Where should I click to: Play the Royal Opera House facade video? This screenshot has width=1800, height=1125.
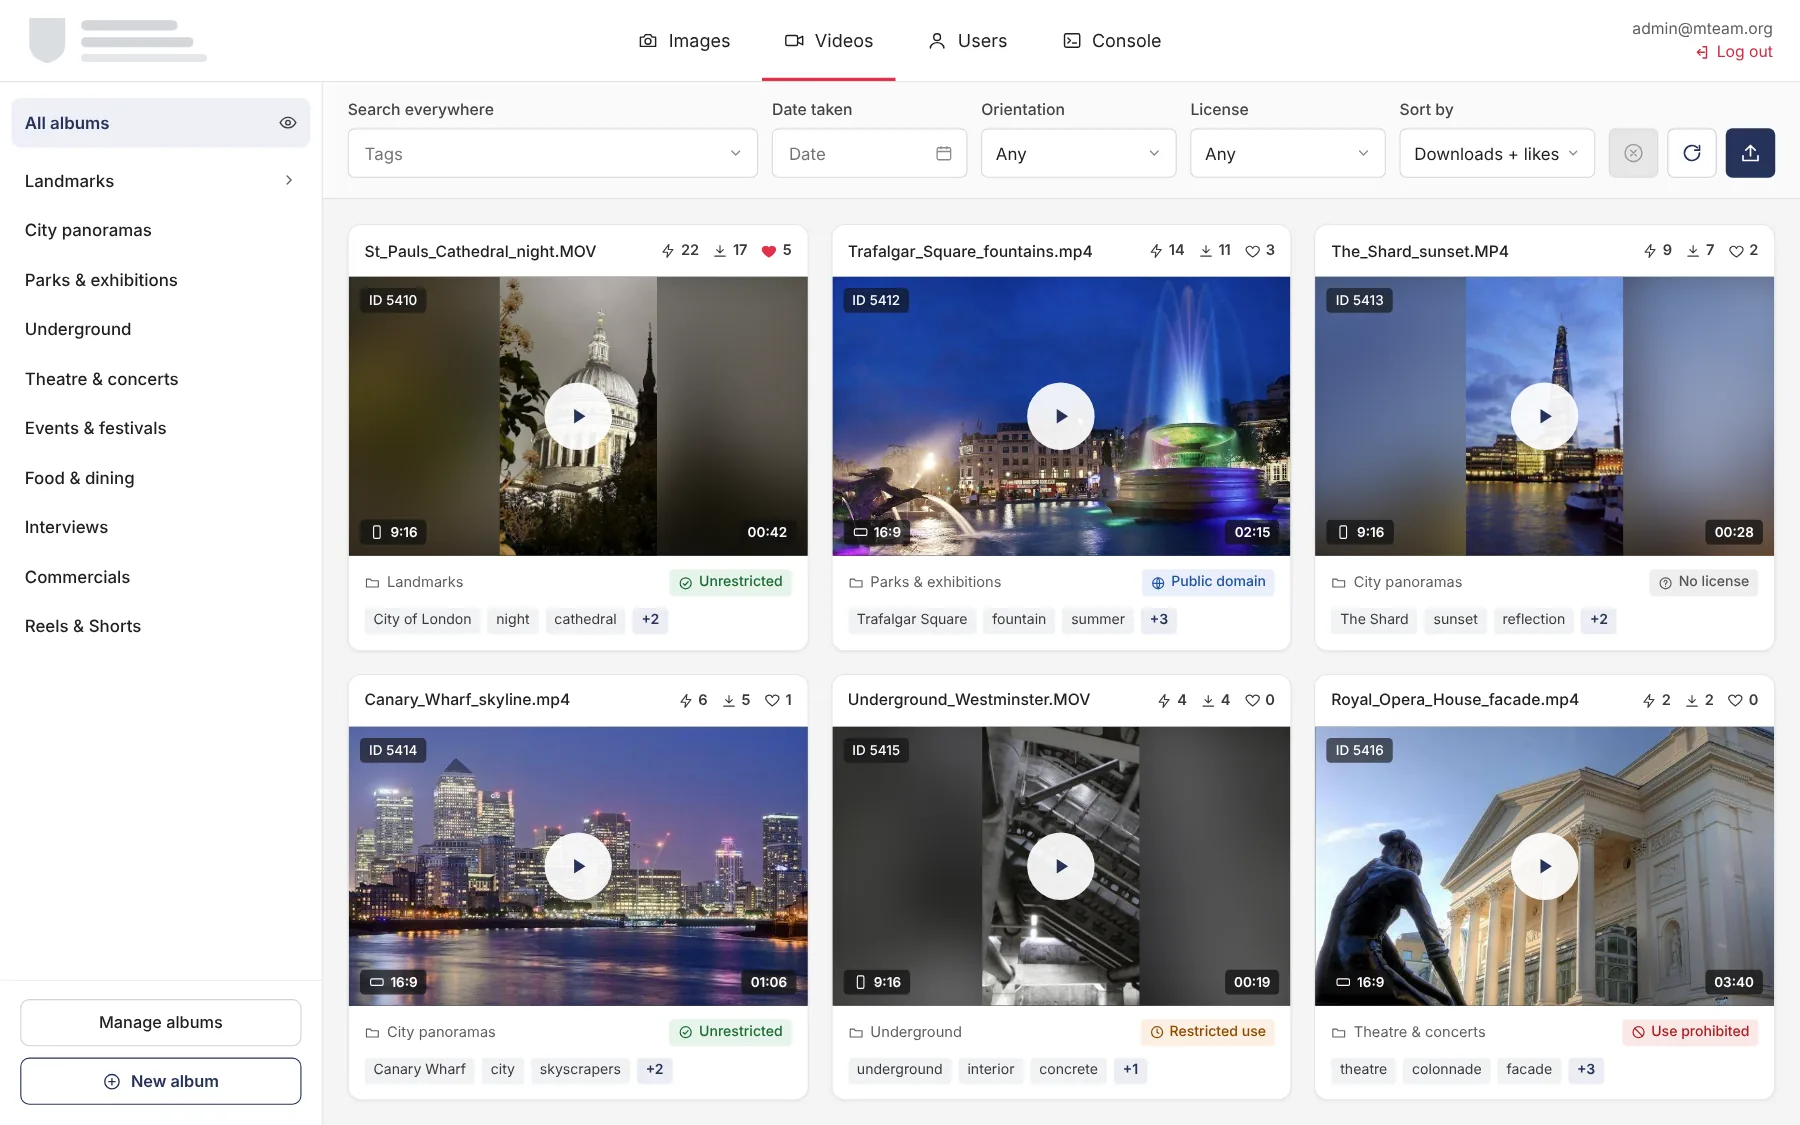tap(1544, 866)
